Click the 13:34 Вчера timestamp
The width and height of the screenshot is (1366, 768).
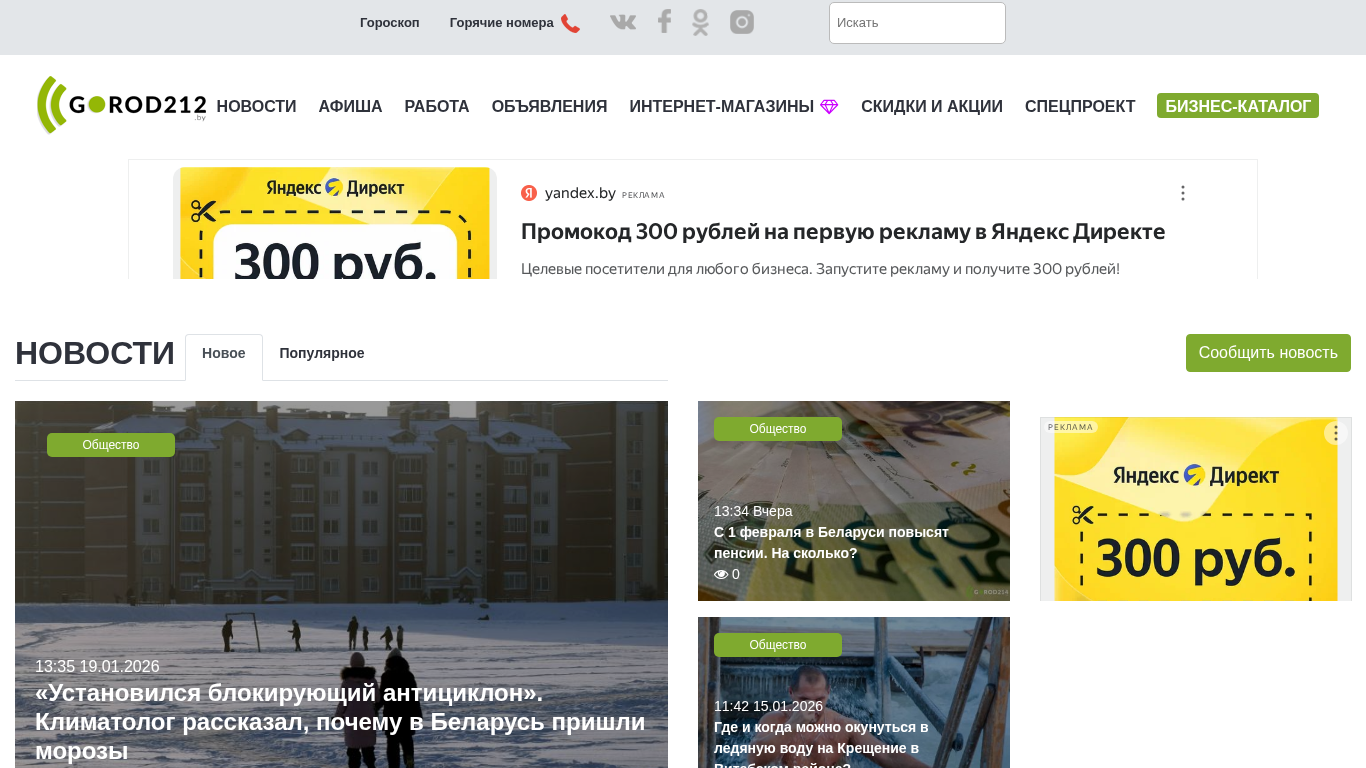coord(753,511)
